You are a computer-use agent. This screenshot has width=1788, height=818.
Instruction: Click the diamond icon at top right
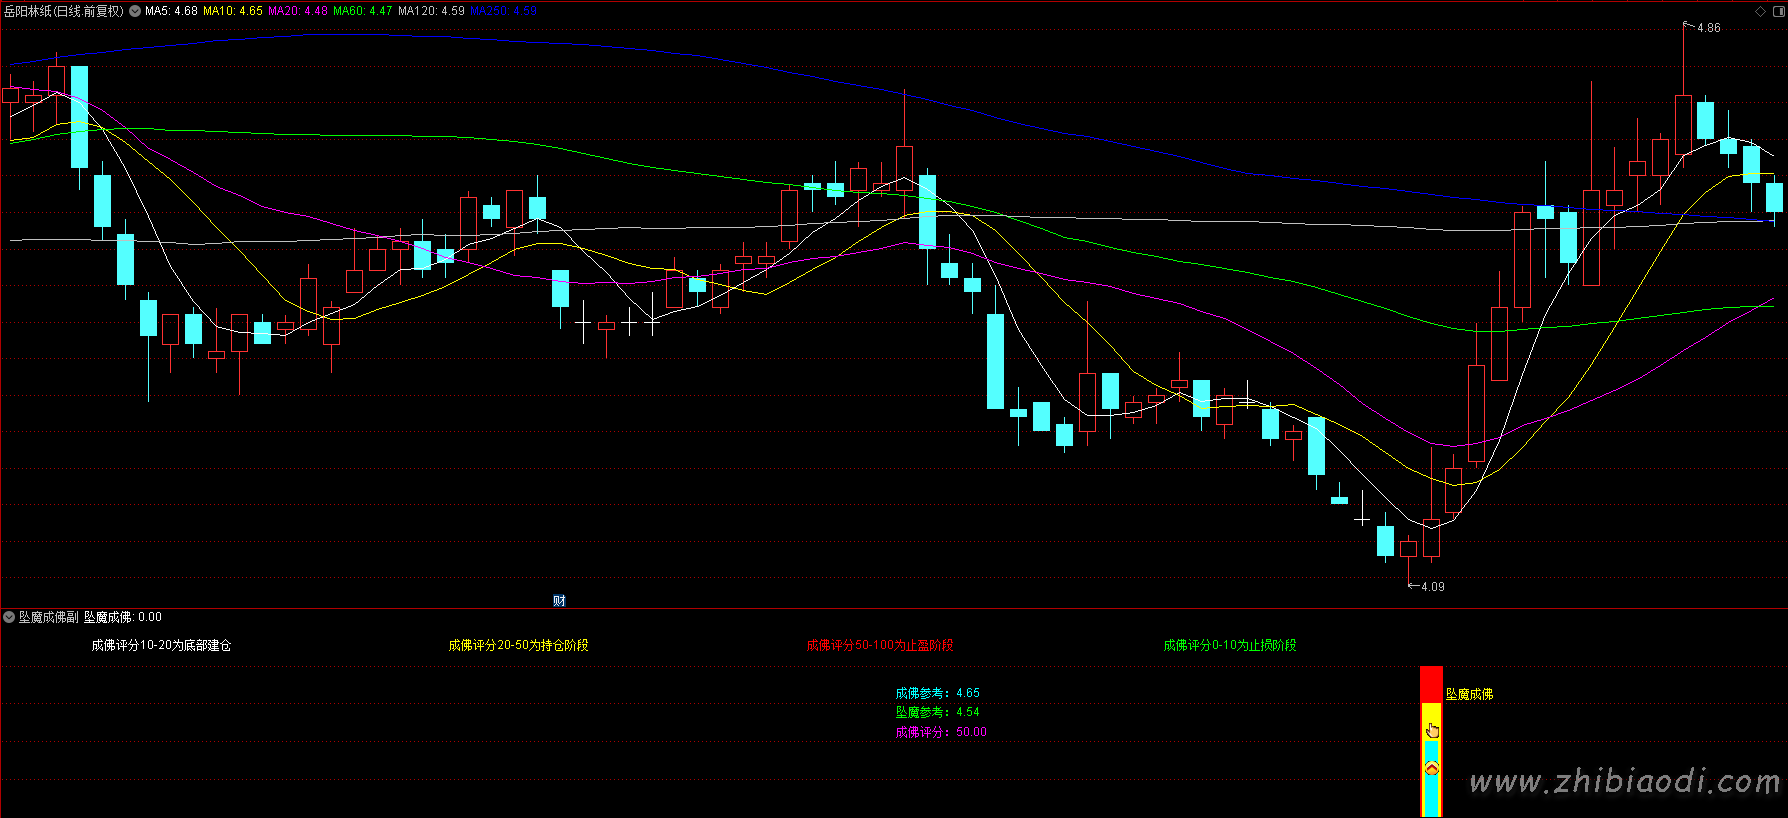1761,11
